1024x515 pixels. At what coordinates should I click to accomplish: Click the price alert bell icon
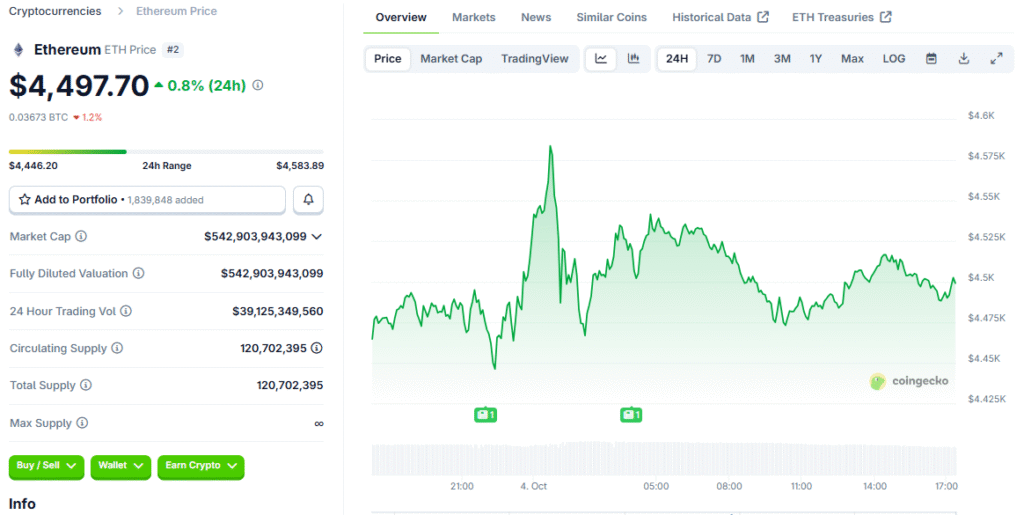tap(308, 200)
